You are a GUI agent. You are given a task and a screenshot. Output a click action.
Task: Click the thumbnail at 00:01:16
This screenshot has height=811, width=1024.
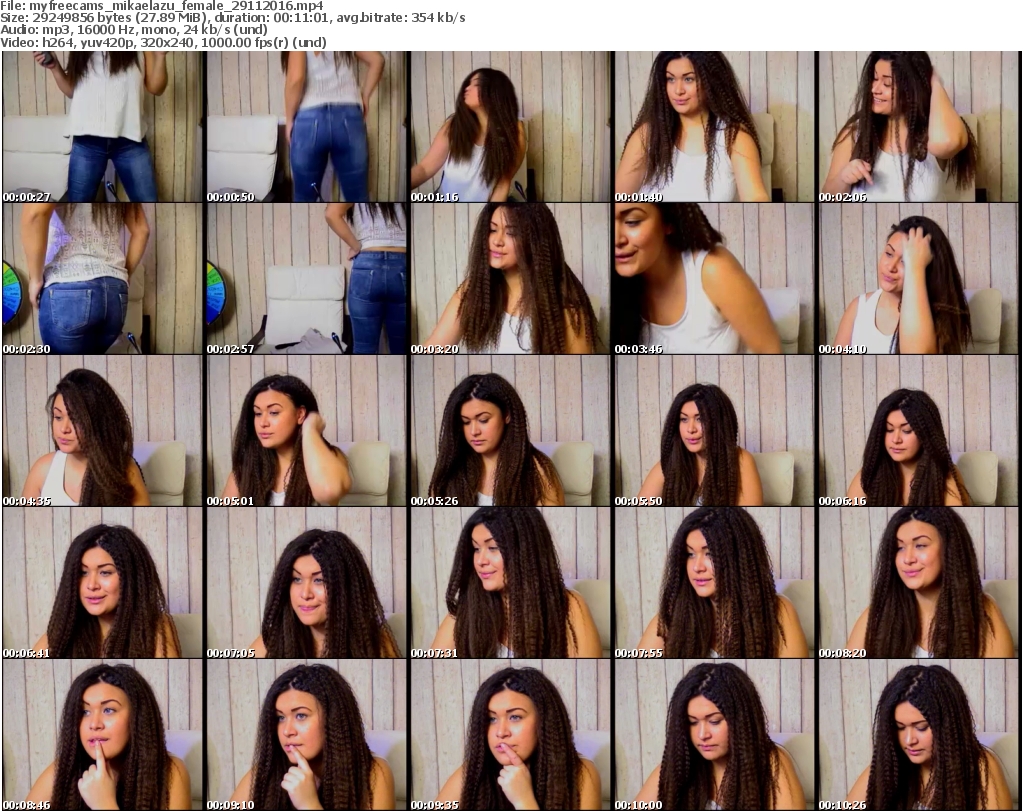pyautogui.click(x=510, y=127)
